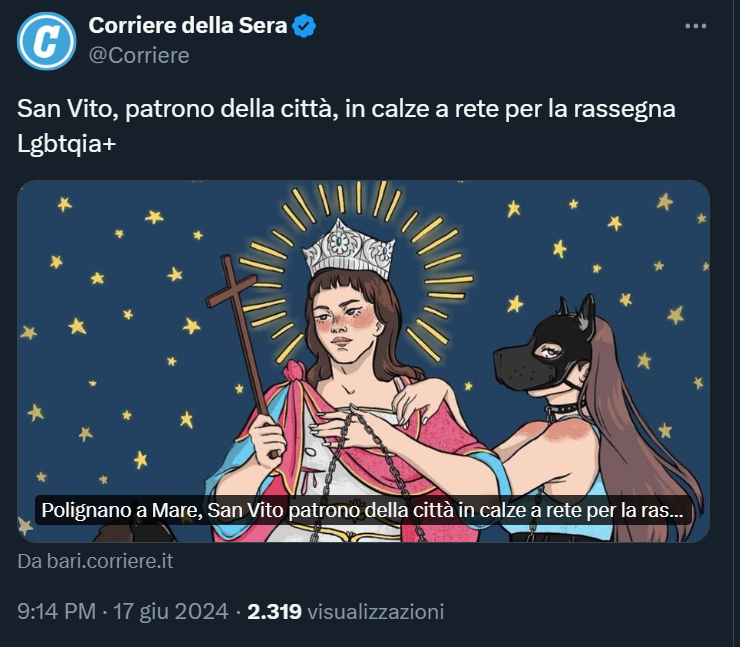Screen dimensions: 740x647
Task: Open the Corriere della Sera display name
Action: pyautogui.click(x=188, y=26)
